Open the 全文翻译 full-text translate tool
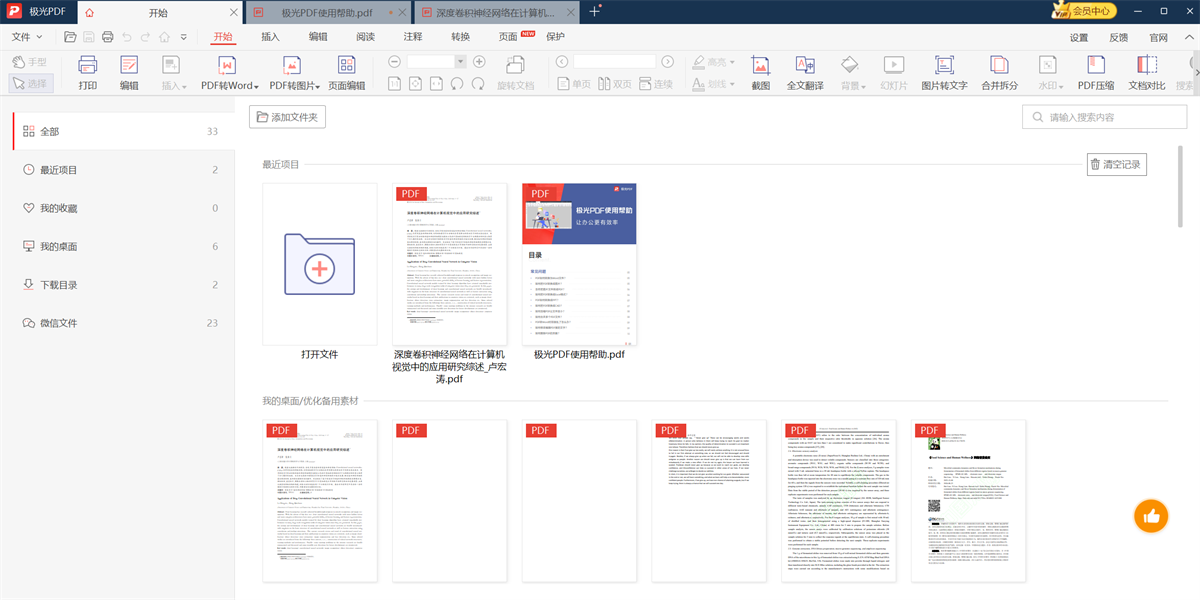This screenshot has width=1200, height=600. 803,72
